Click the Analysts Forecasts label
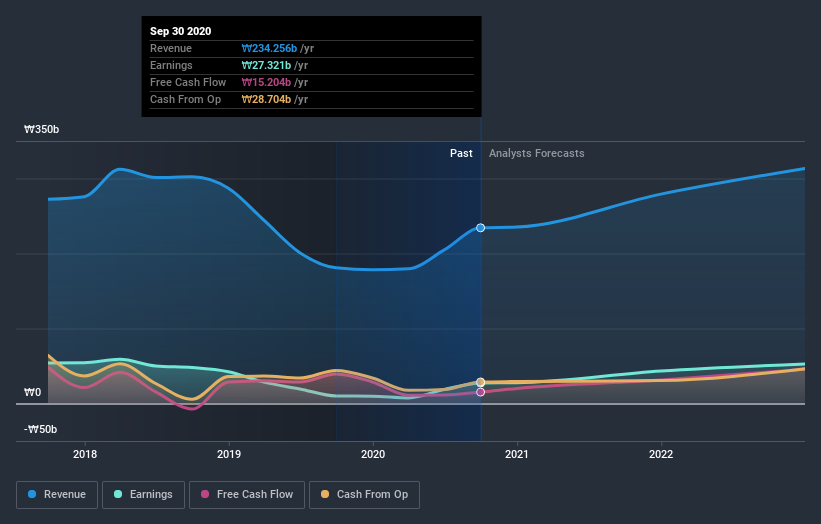 coord(537,153)
